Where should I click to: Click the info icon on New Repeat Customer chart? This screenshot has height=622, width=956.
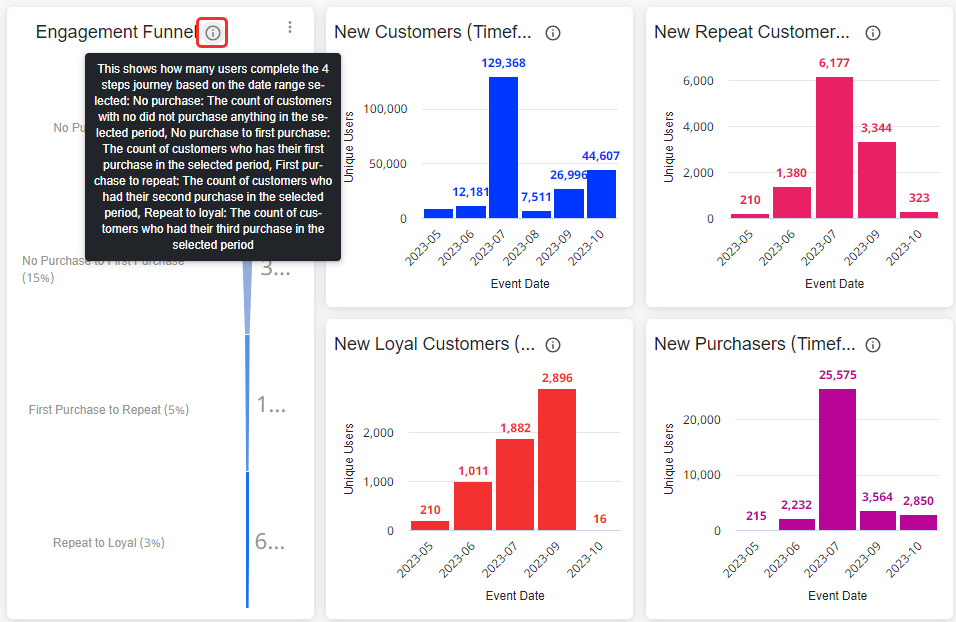click(x=872, y=32)
